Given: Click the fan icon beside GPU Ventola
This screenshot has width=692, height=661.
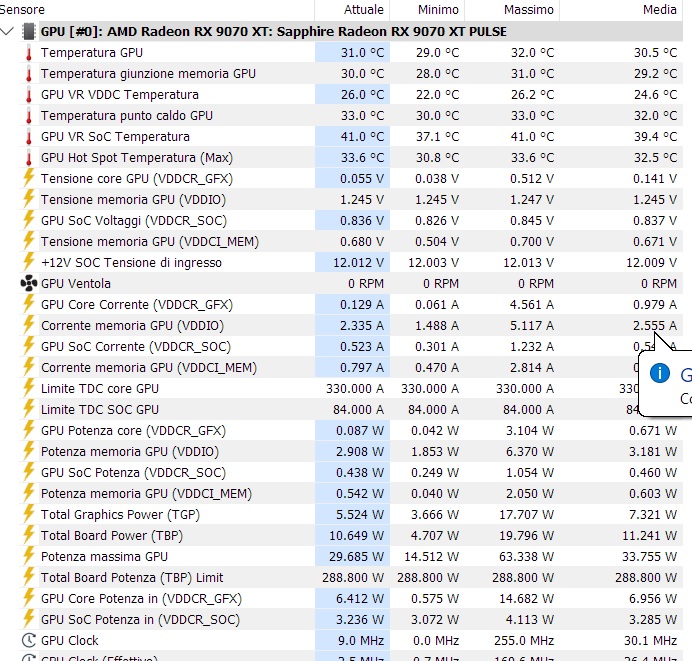Looking at the screenshot, I should point(29,283).
